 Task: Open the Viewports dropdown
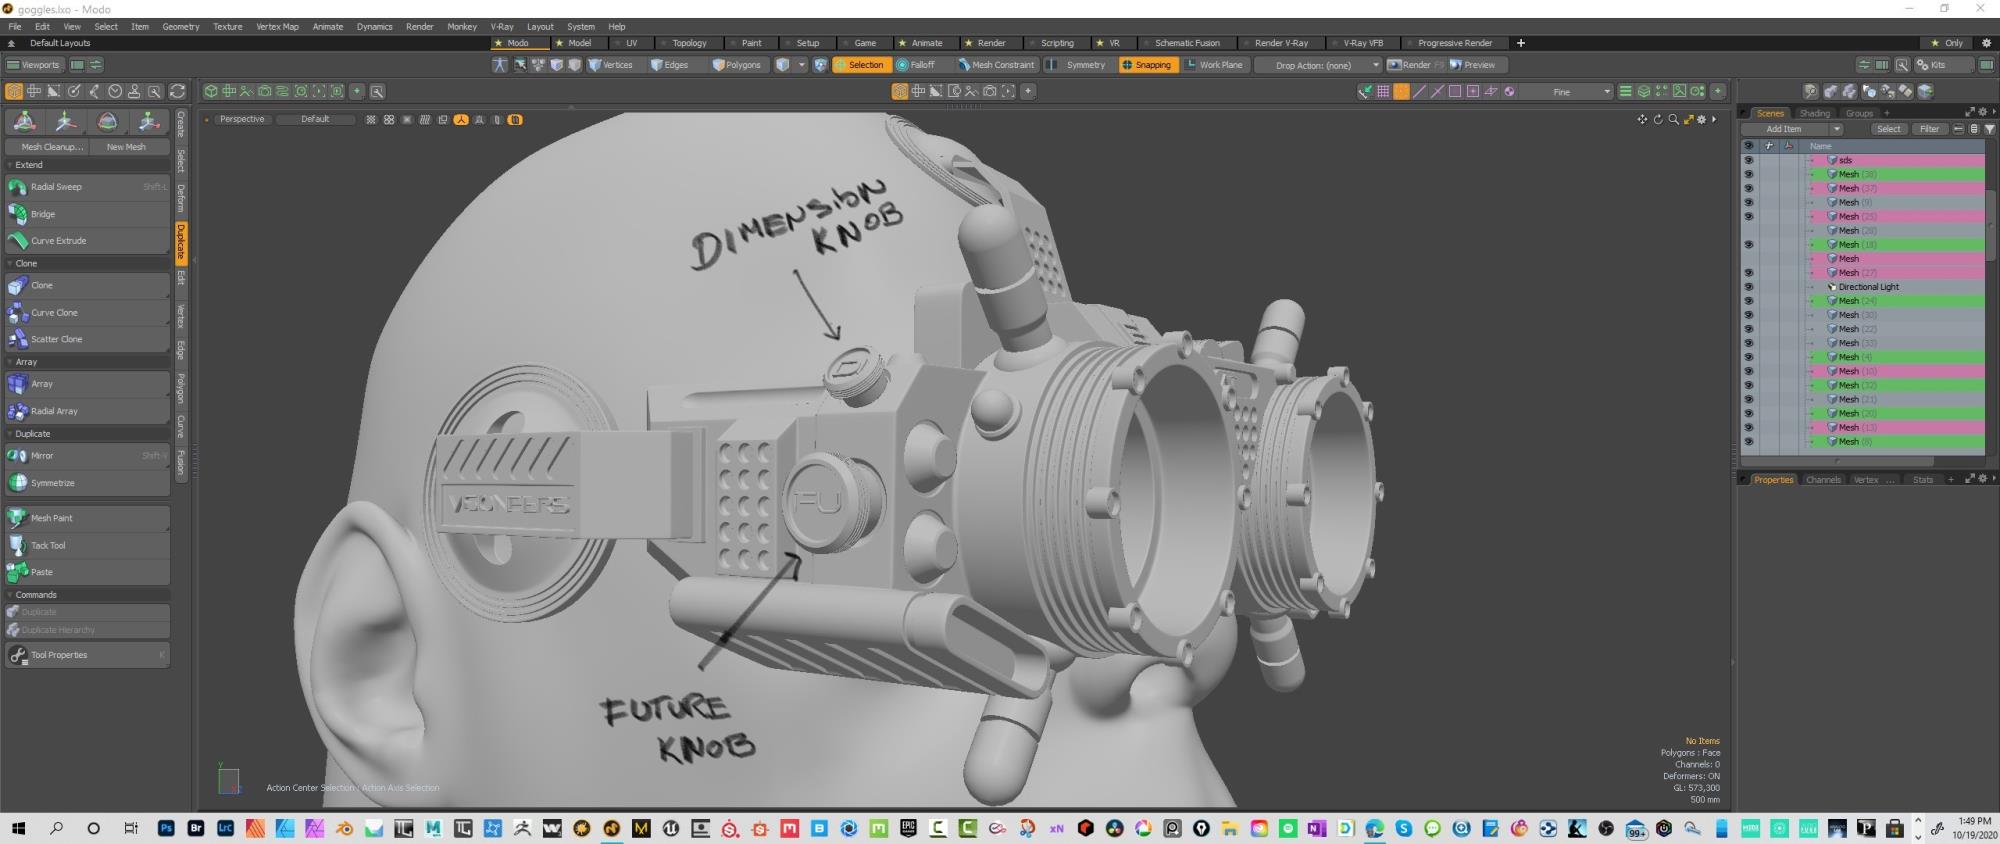[x=35, y=65]
